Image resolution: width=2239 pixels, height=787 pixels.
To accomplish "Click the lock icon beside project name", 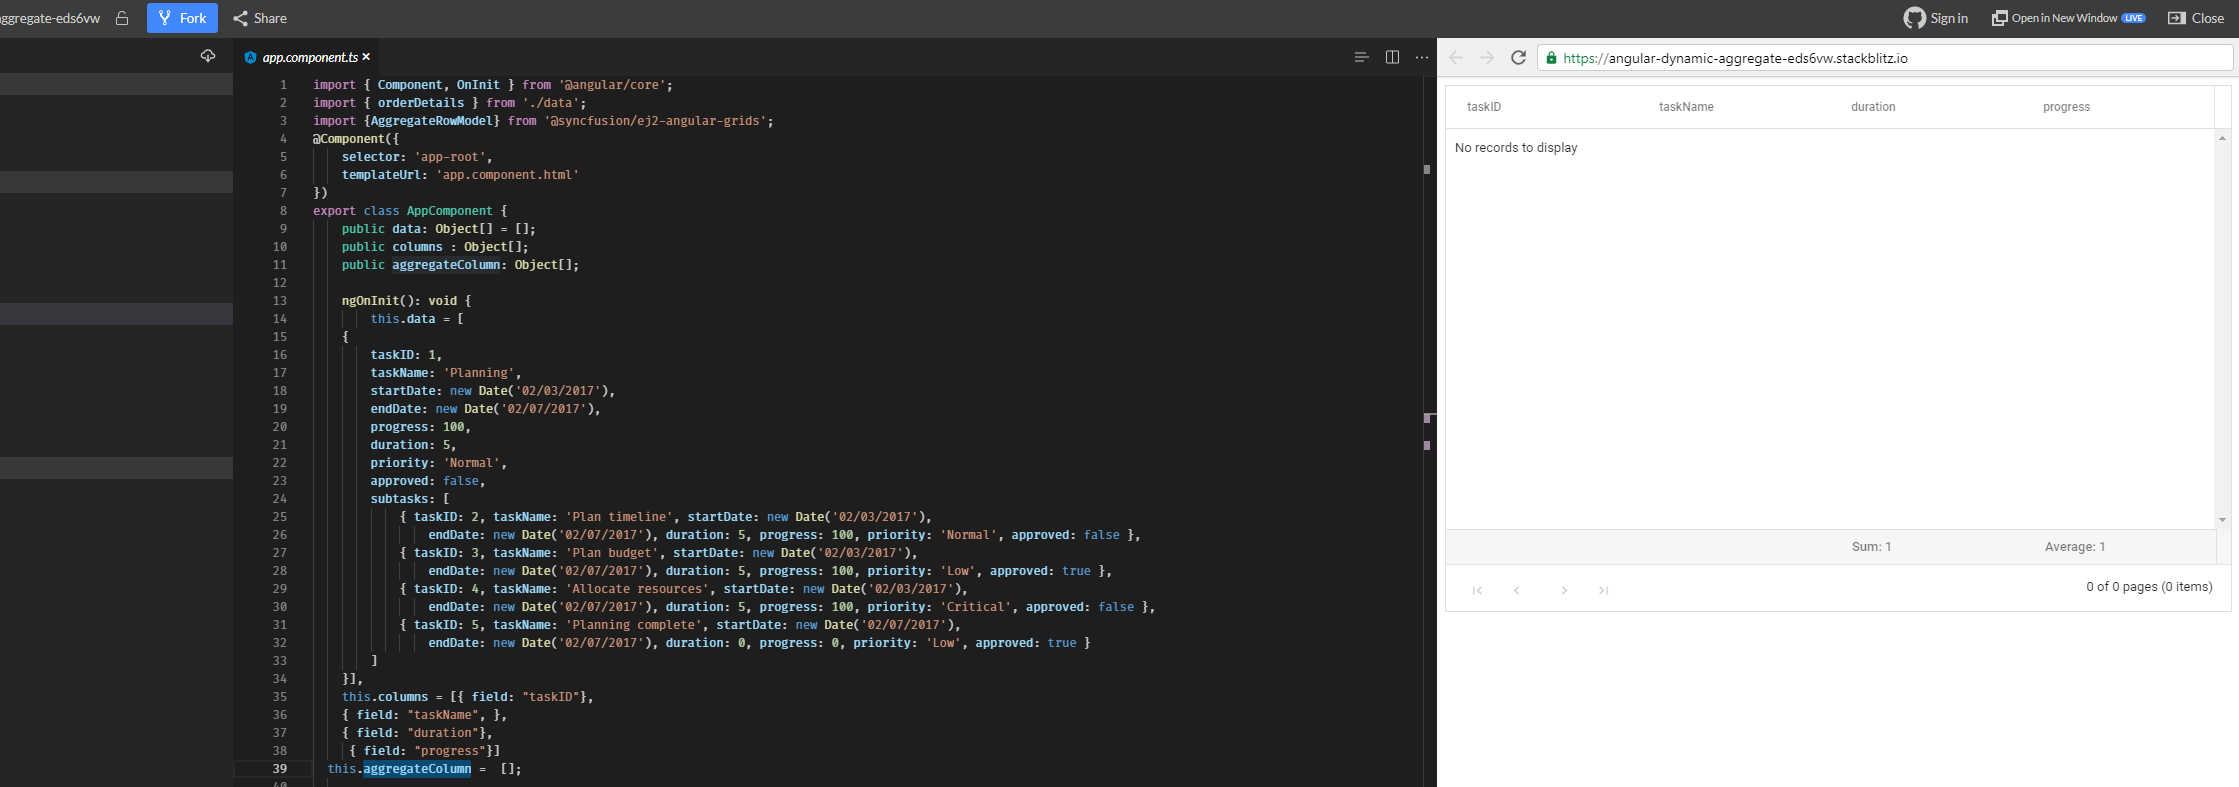I will tap(122, 18).
